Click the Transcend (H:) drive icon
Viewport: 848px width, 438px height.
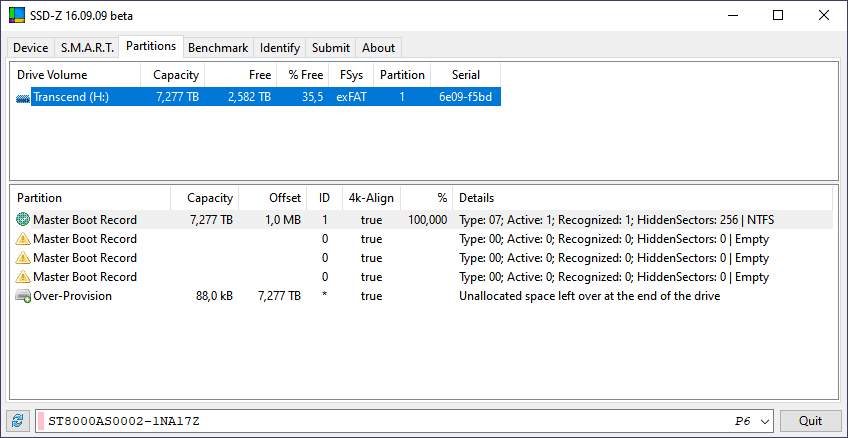tap(23, 97)
